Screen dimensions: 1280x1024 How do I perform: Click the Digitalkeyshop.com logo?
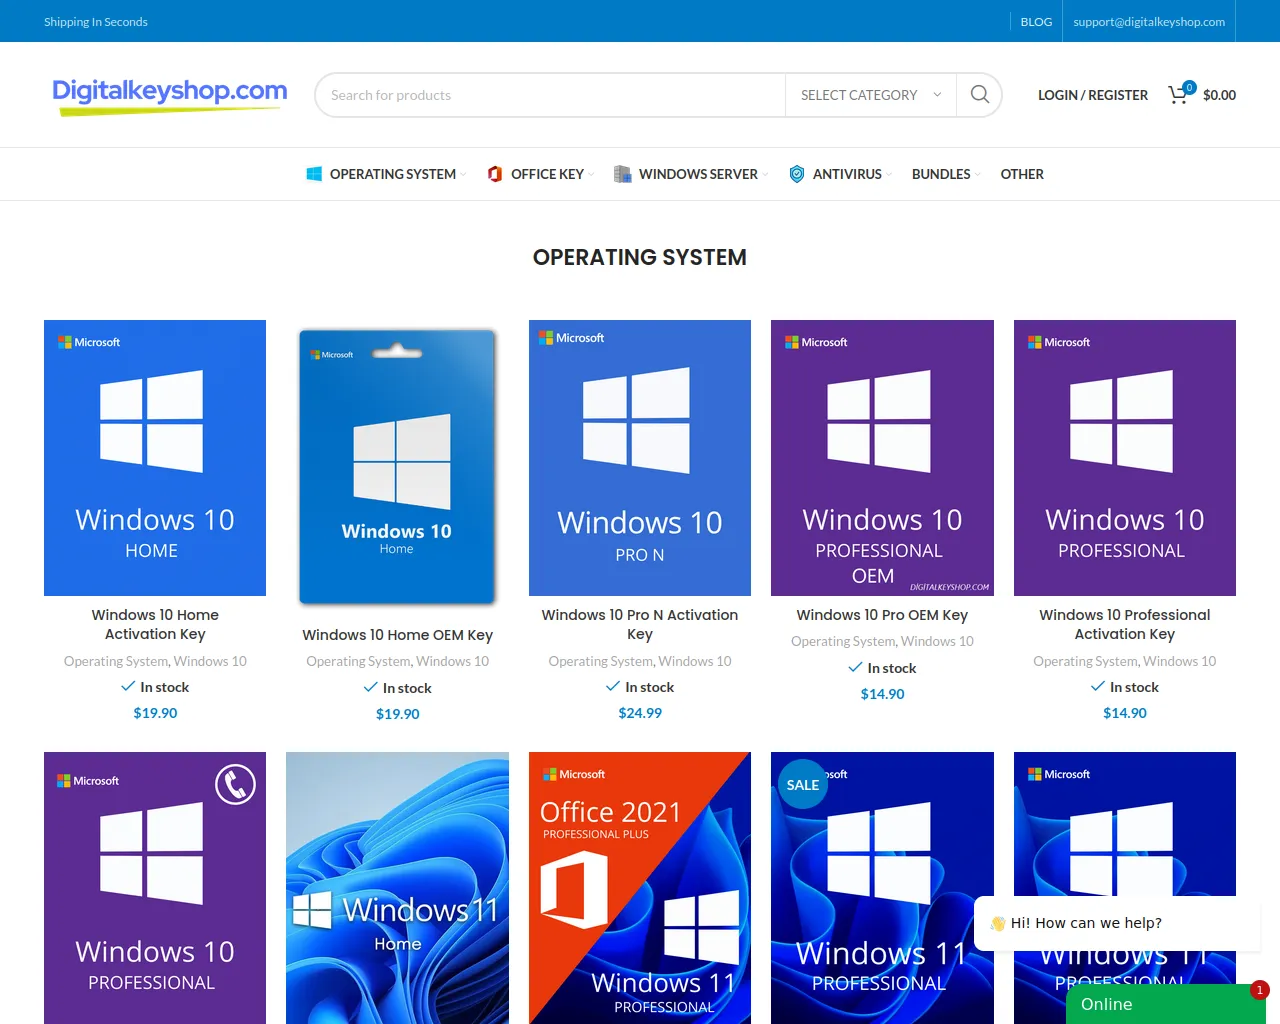point(169,95)
